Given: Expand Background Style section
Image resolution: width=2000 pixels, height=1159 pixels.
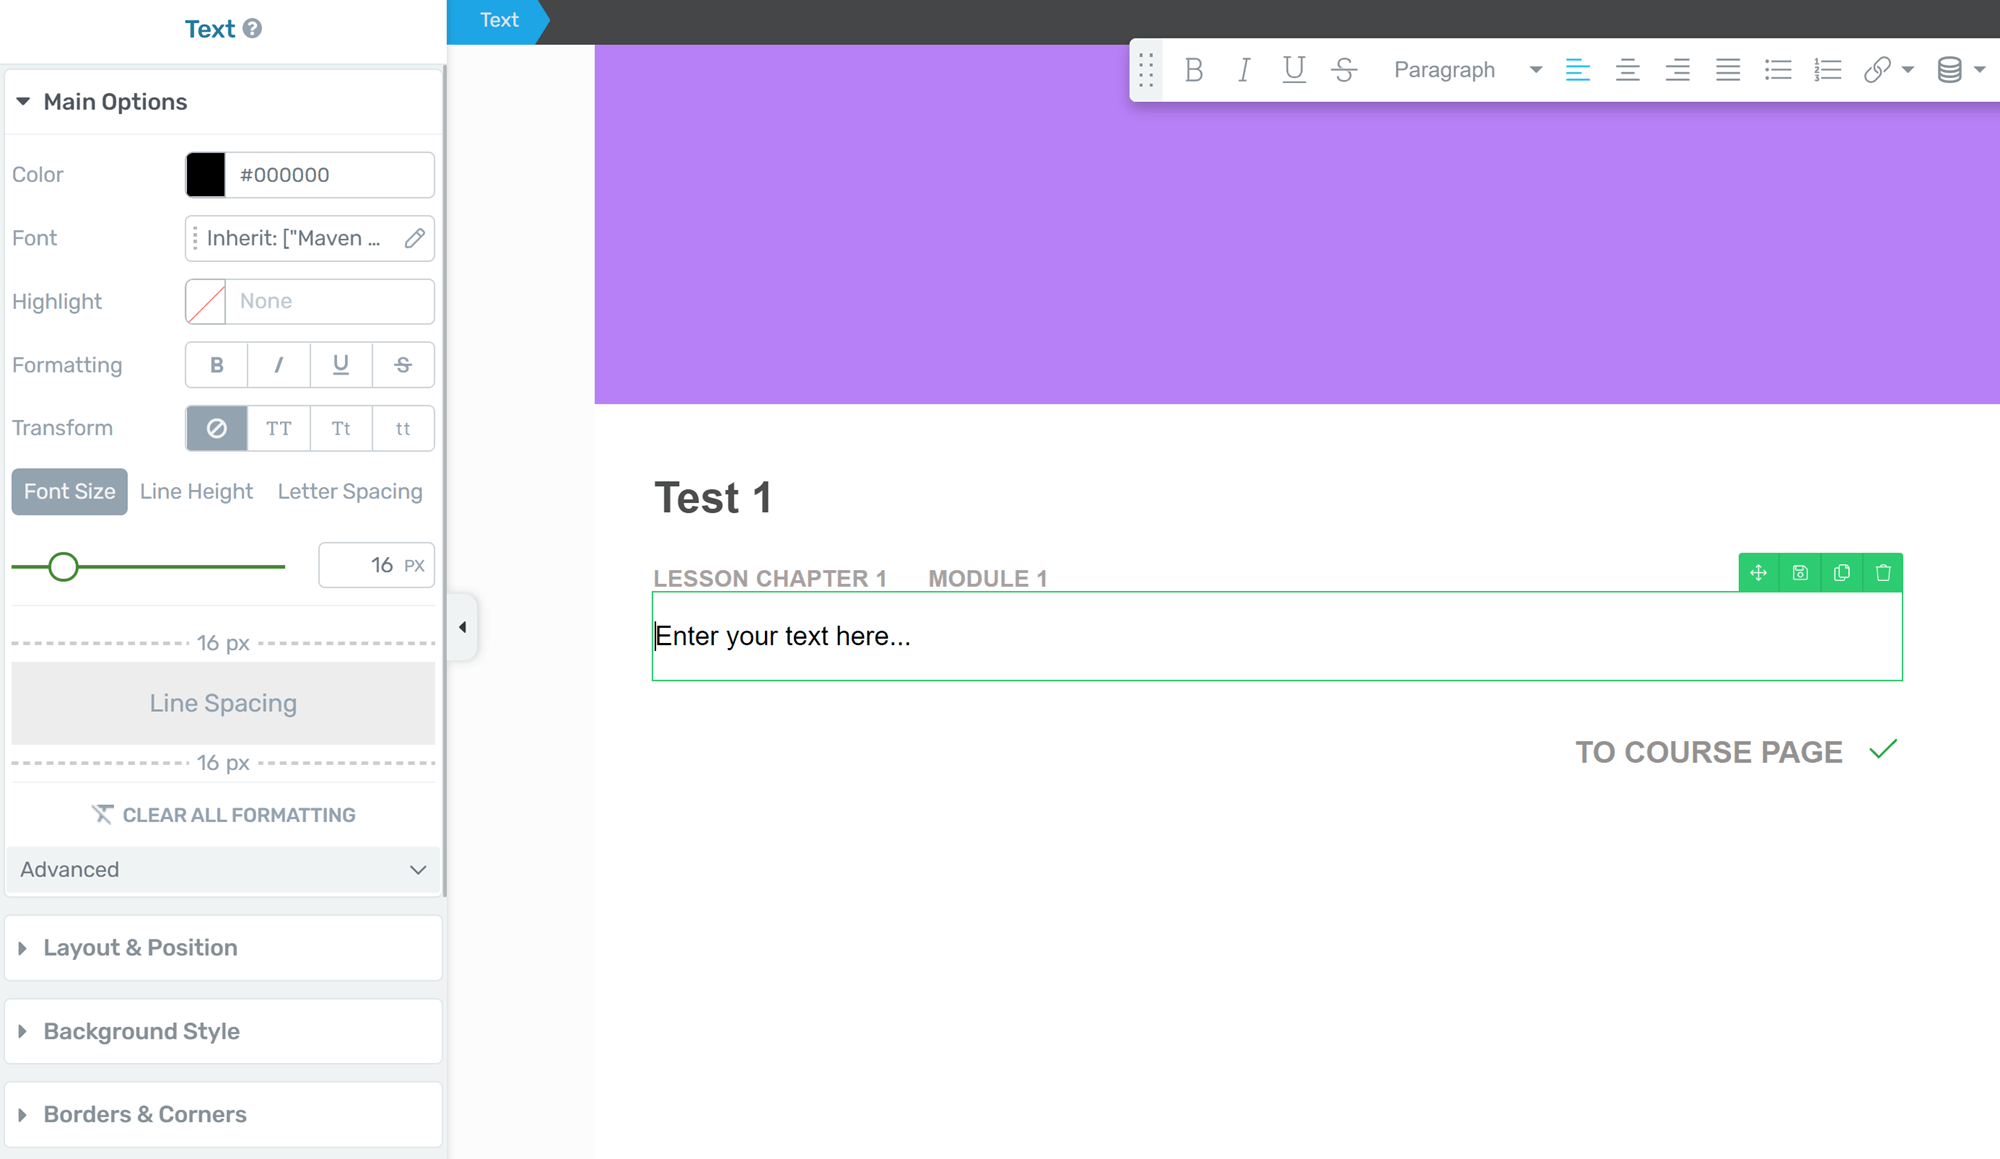Looking at the screenshot, I should [x=224, y=1031].
